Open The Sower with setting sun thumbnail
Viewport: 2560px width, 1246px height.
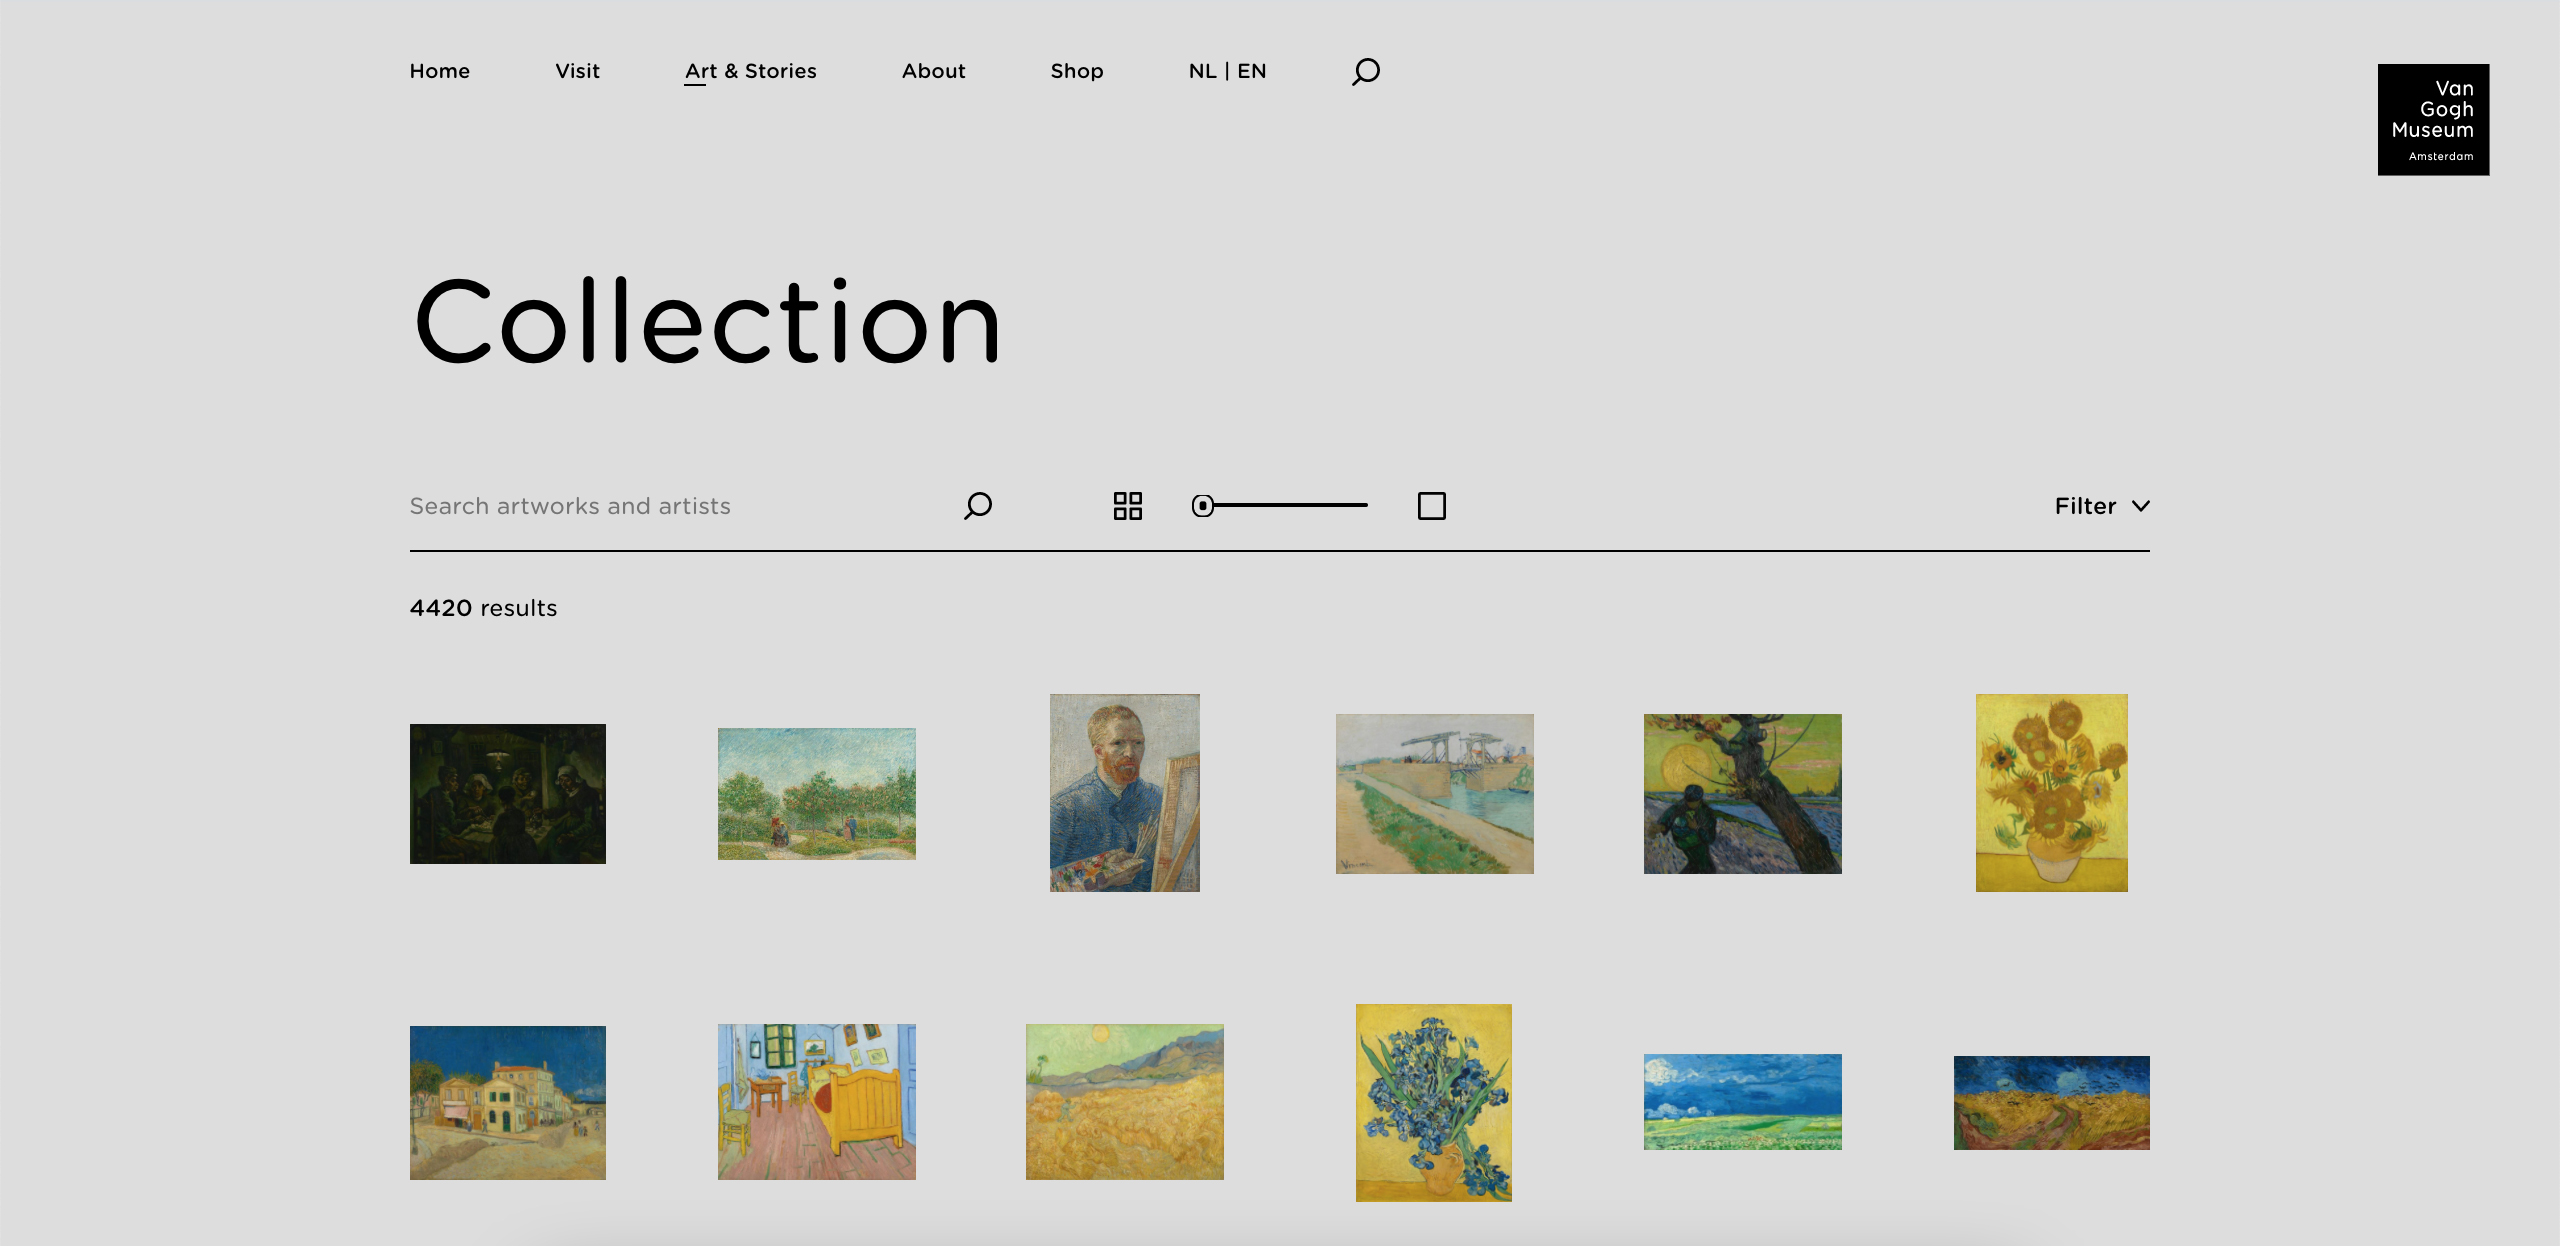pyautogui.click(x=1743, y=794)
